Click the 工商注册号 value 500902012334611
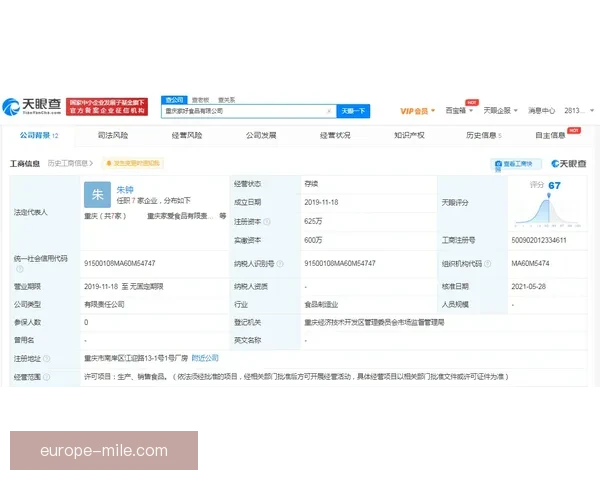The height and width of the screenshot is (480, 600). [539, 240]
